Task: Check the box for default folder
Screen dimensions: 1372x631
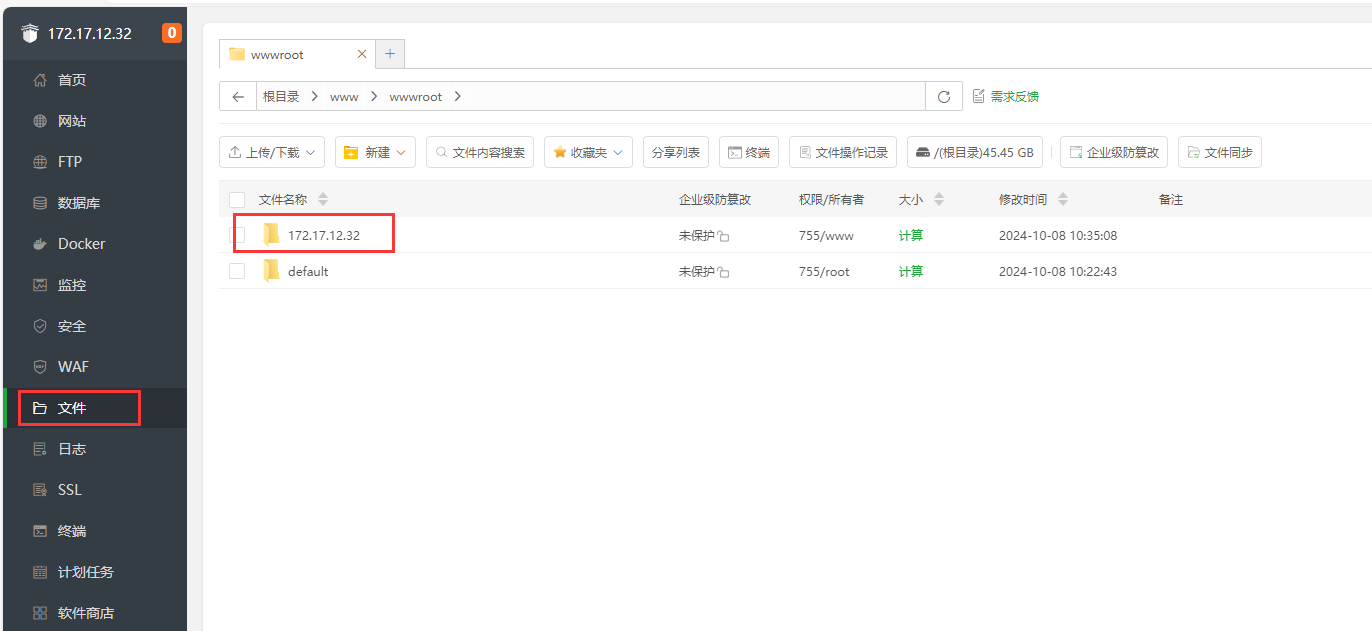Action: click(237, 271)
